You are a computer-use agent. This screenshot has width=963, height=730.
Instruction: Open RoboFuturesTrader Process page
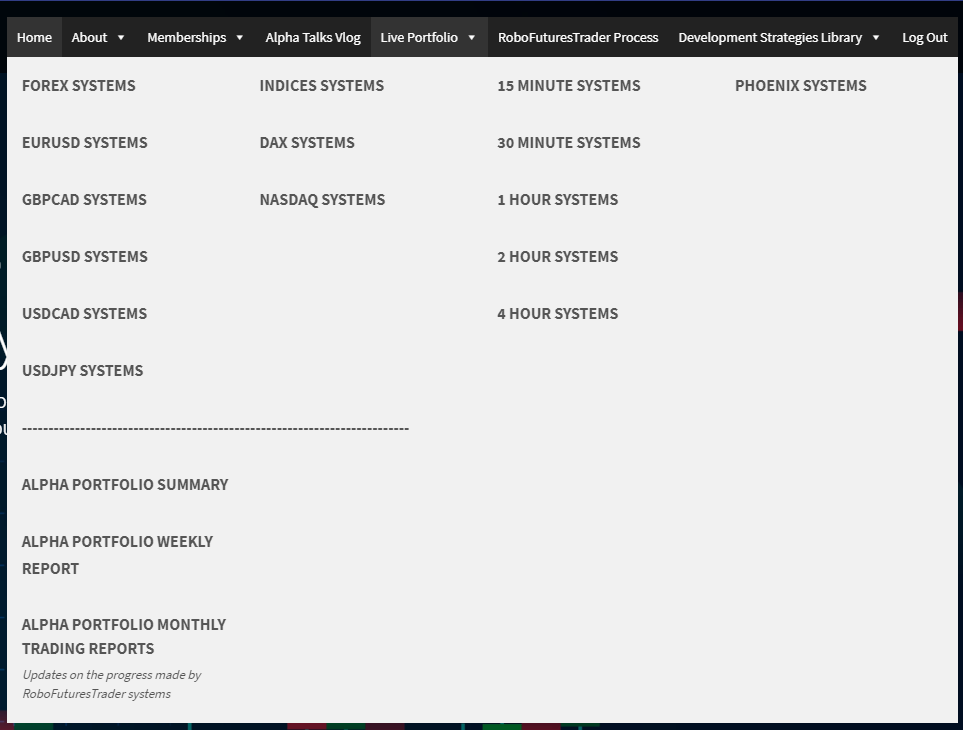[578, 37]
